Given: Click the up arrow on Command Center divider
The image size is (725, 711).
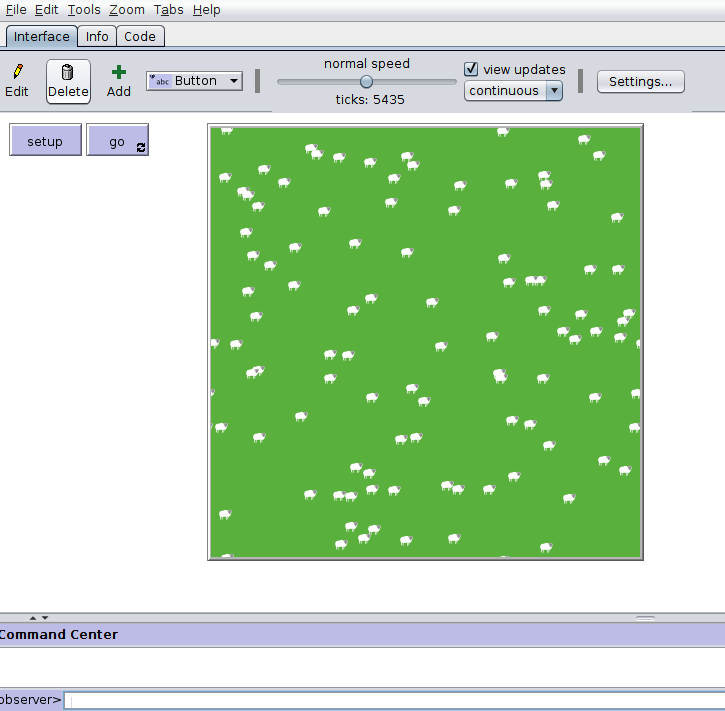Looking at the screenshot, I should (33, 618).
